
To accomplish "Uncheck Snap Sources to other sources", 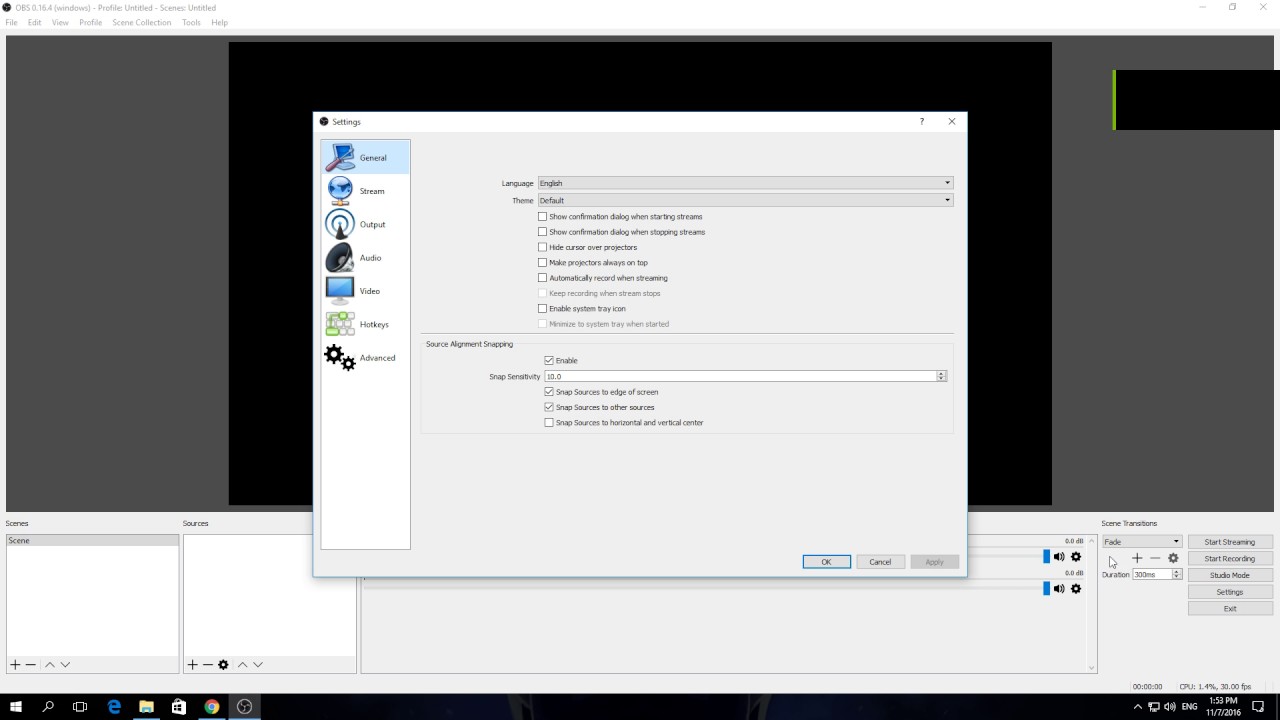I will (x=548, y=407).
